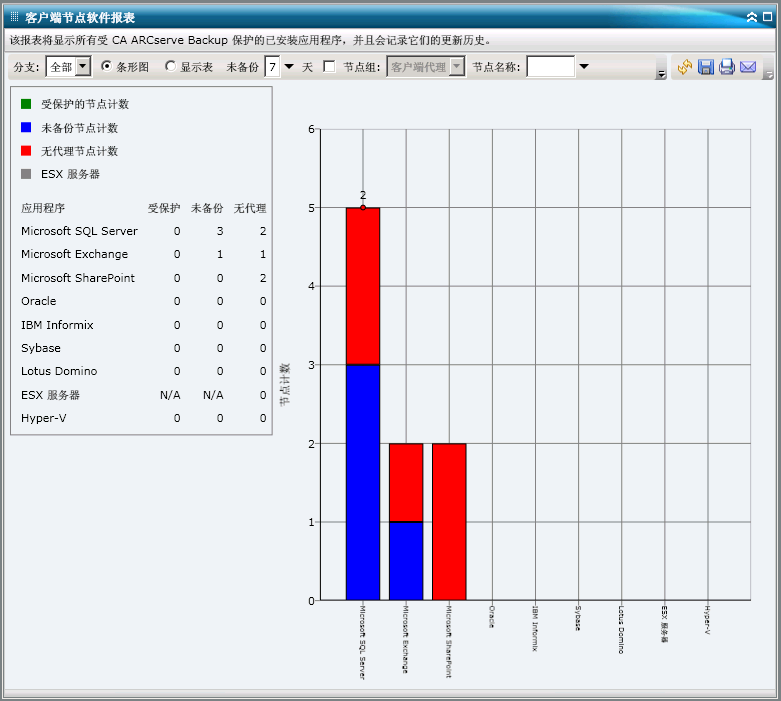Select the 显示表 radio button
The image size is (781, 701).
coord(170,66)
